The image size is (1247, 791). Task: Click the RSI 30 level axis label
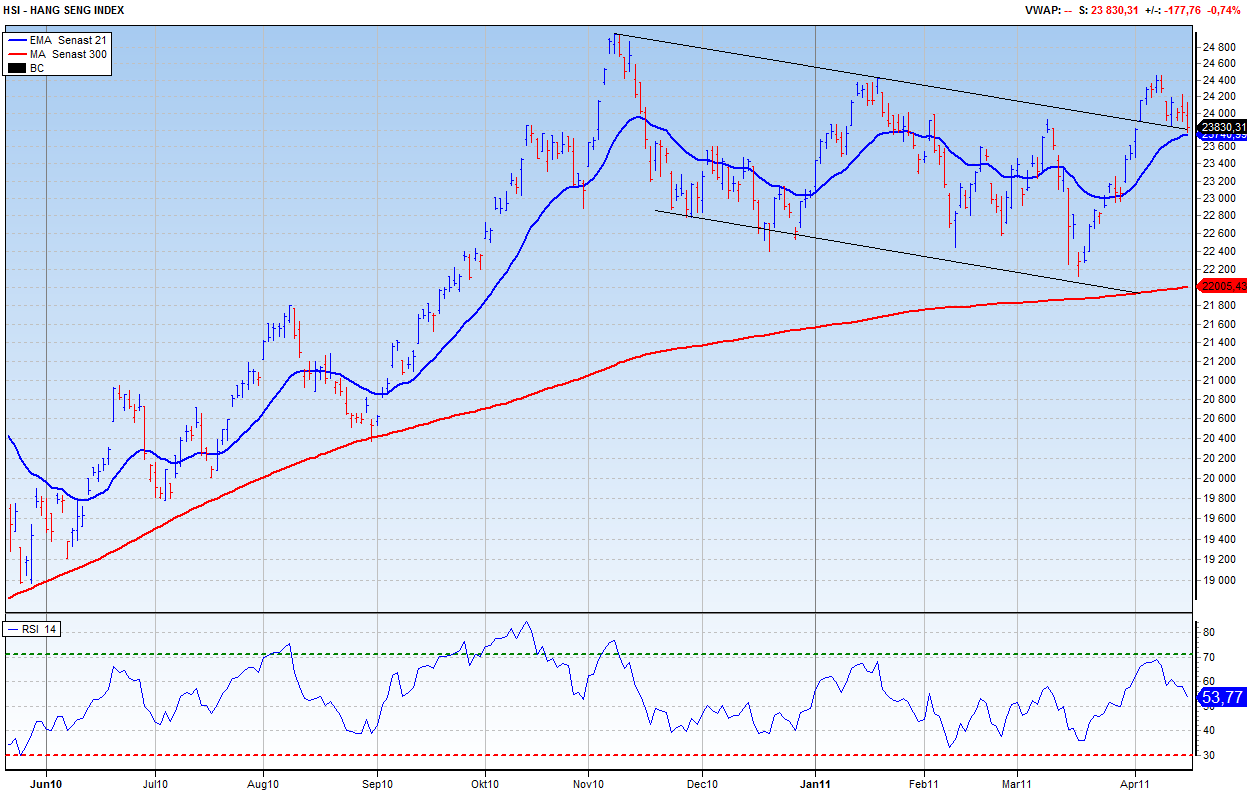[x=1208, y=755]
